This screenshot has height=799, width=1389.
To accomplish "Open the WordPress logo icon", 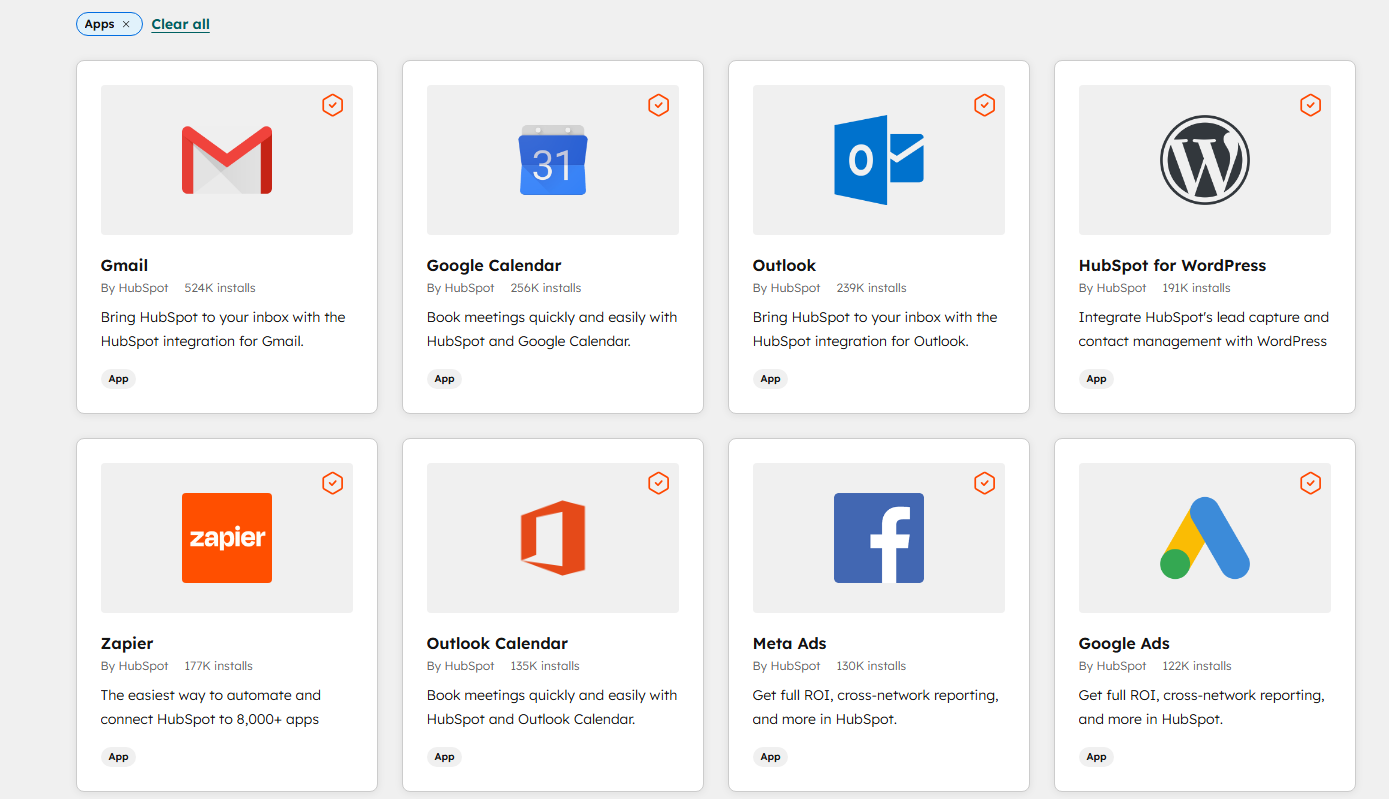I will [x=1204, y=158].
